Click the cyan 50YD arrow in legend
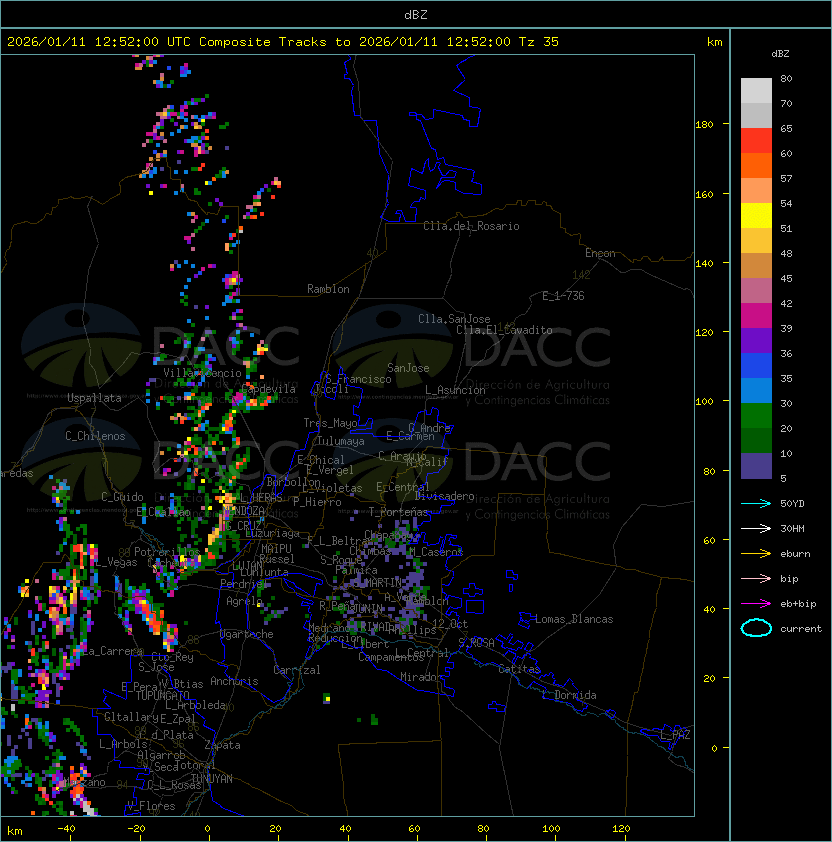This screenshot has height=842, width=832. click(756, 503)
